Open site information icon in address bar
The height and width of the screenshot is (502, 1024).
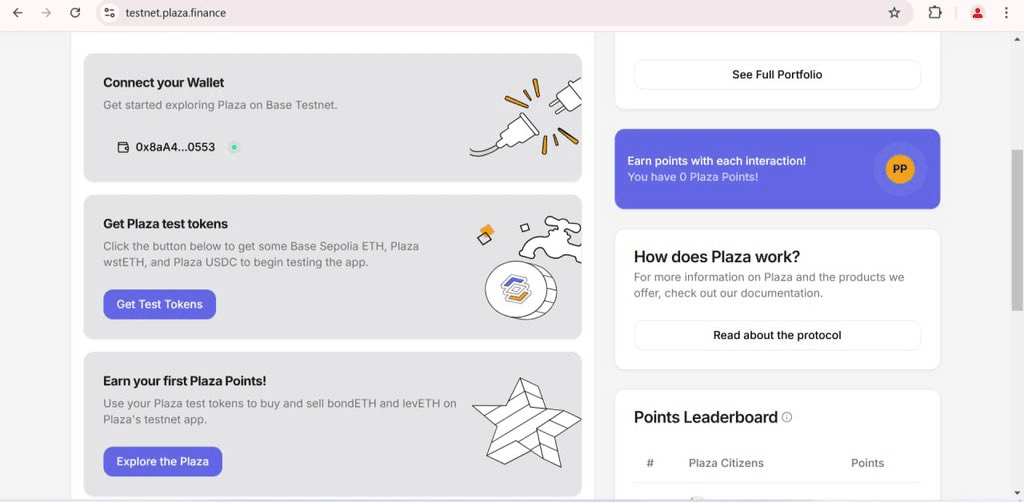[110, 13]
